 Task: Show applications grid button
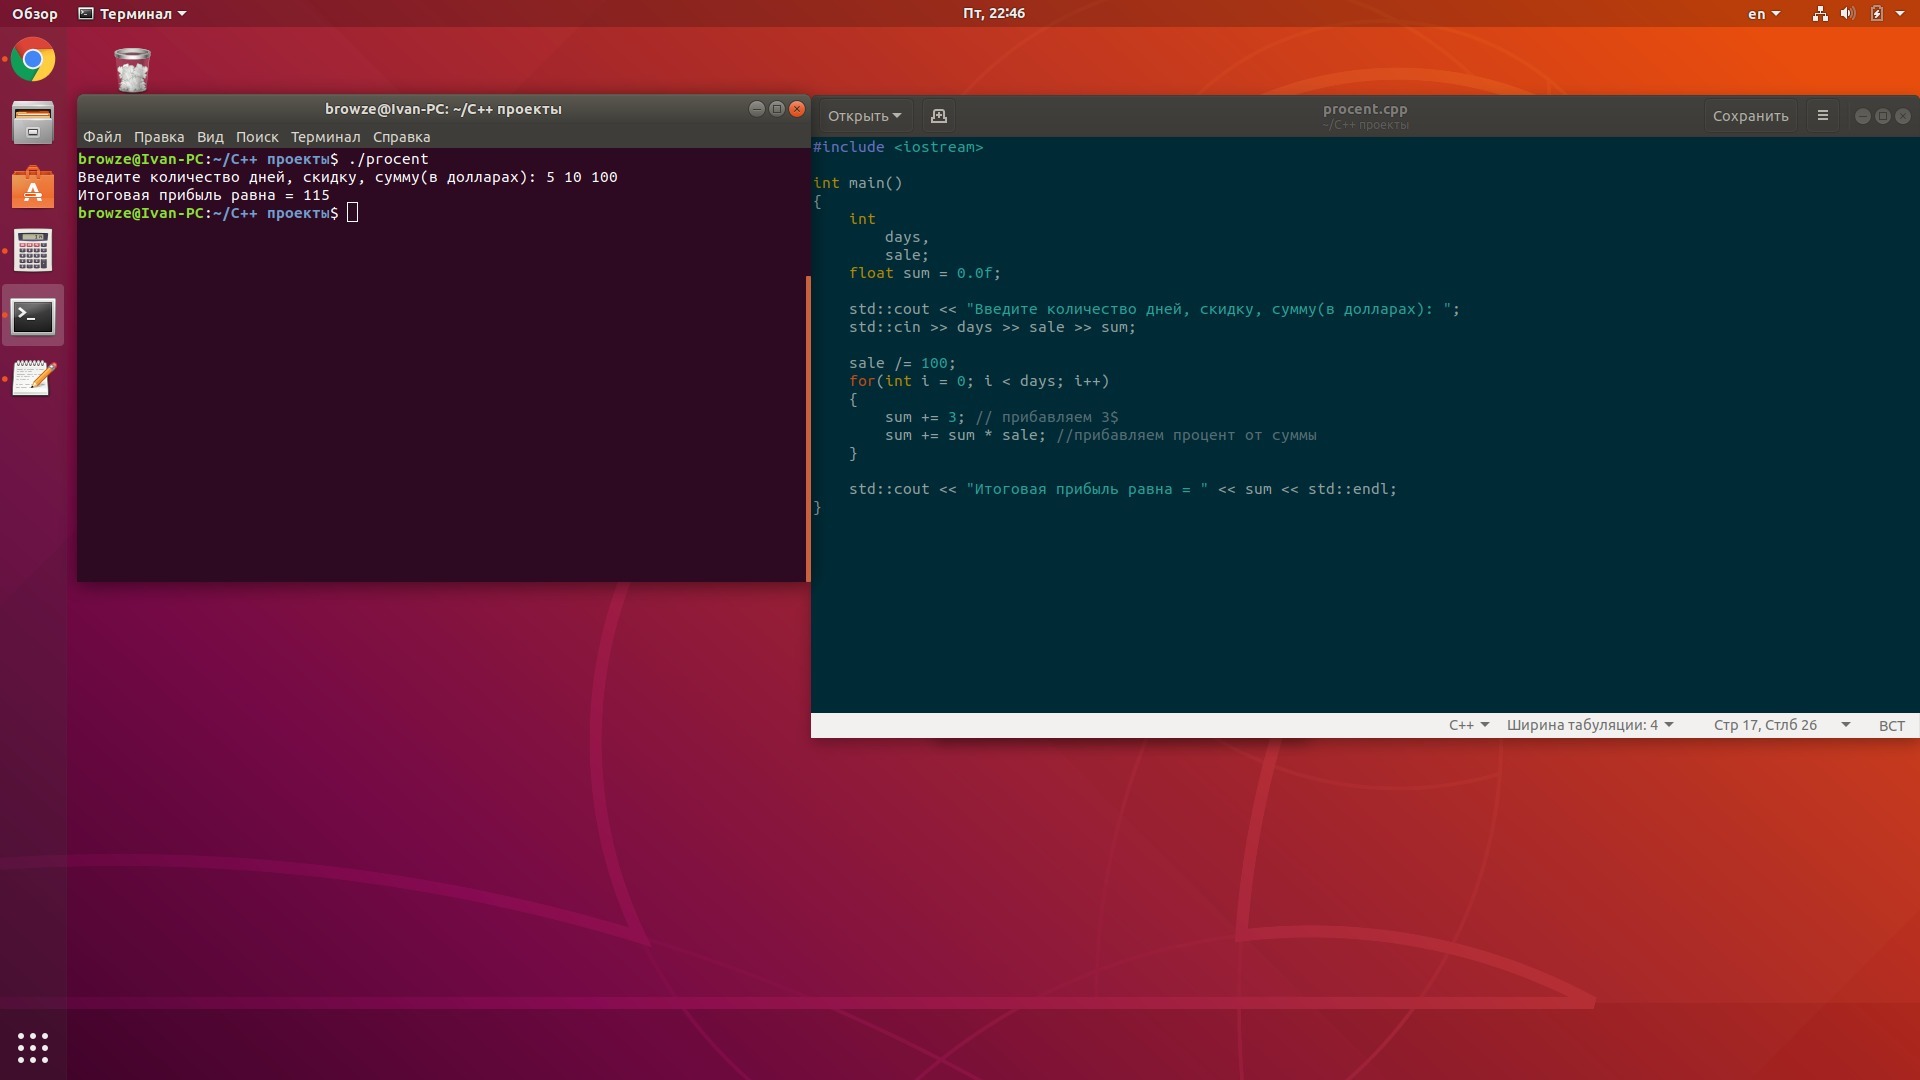click(x=33, y=1047)
